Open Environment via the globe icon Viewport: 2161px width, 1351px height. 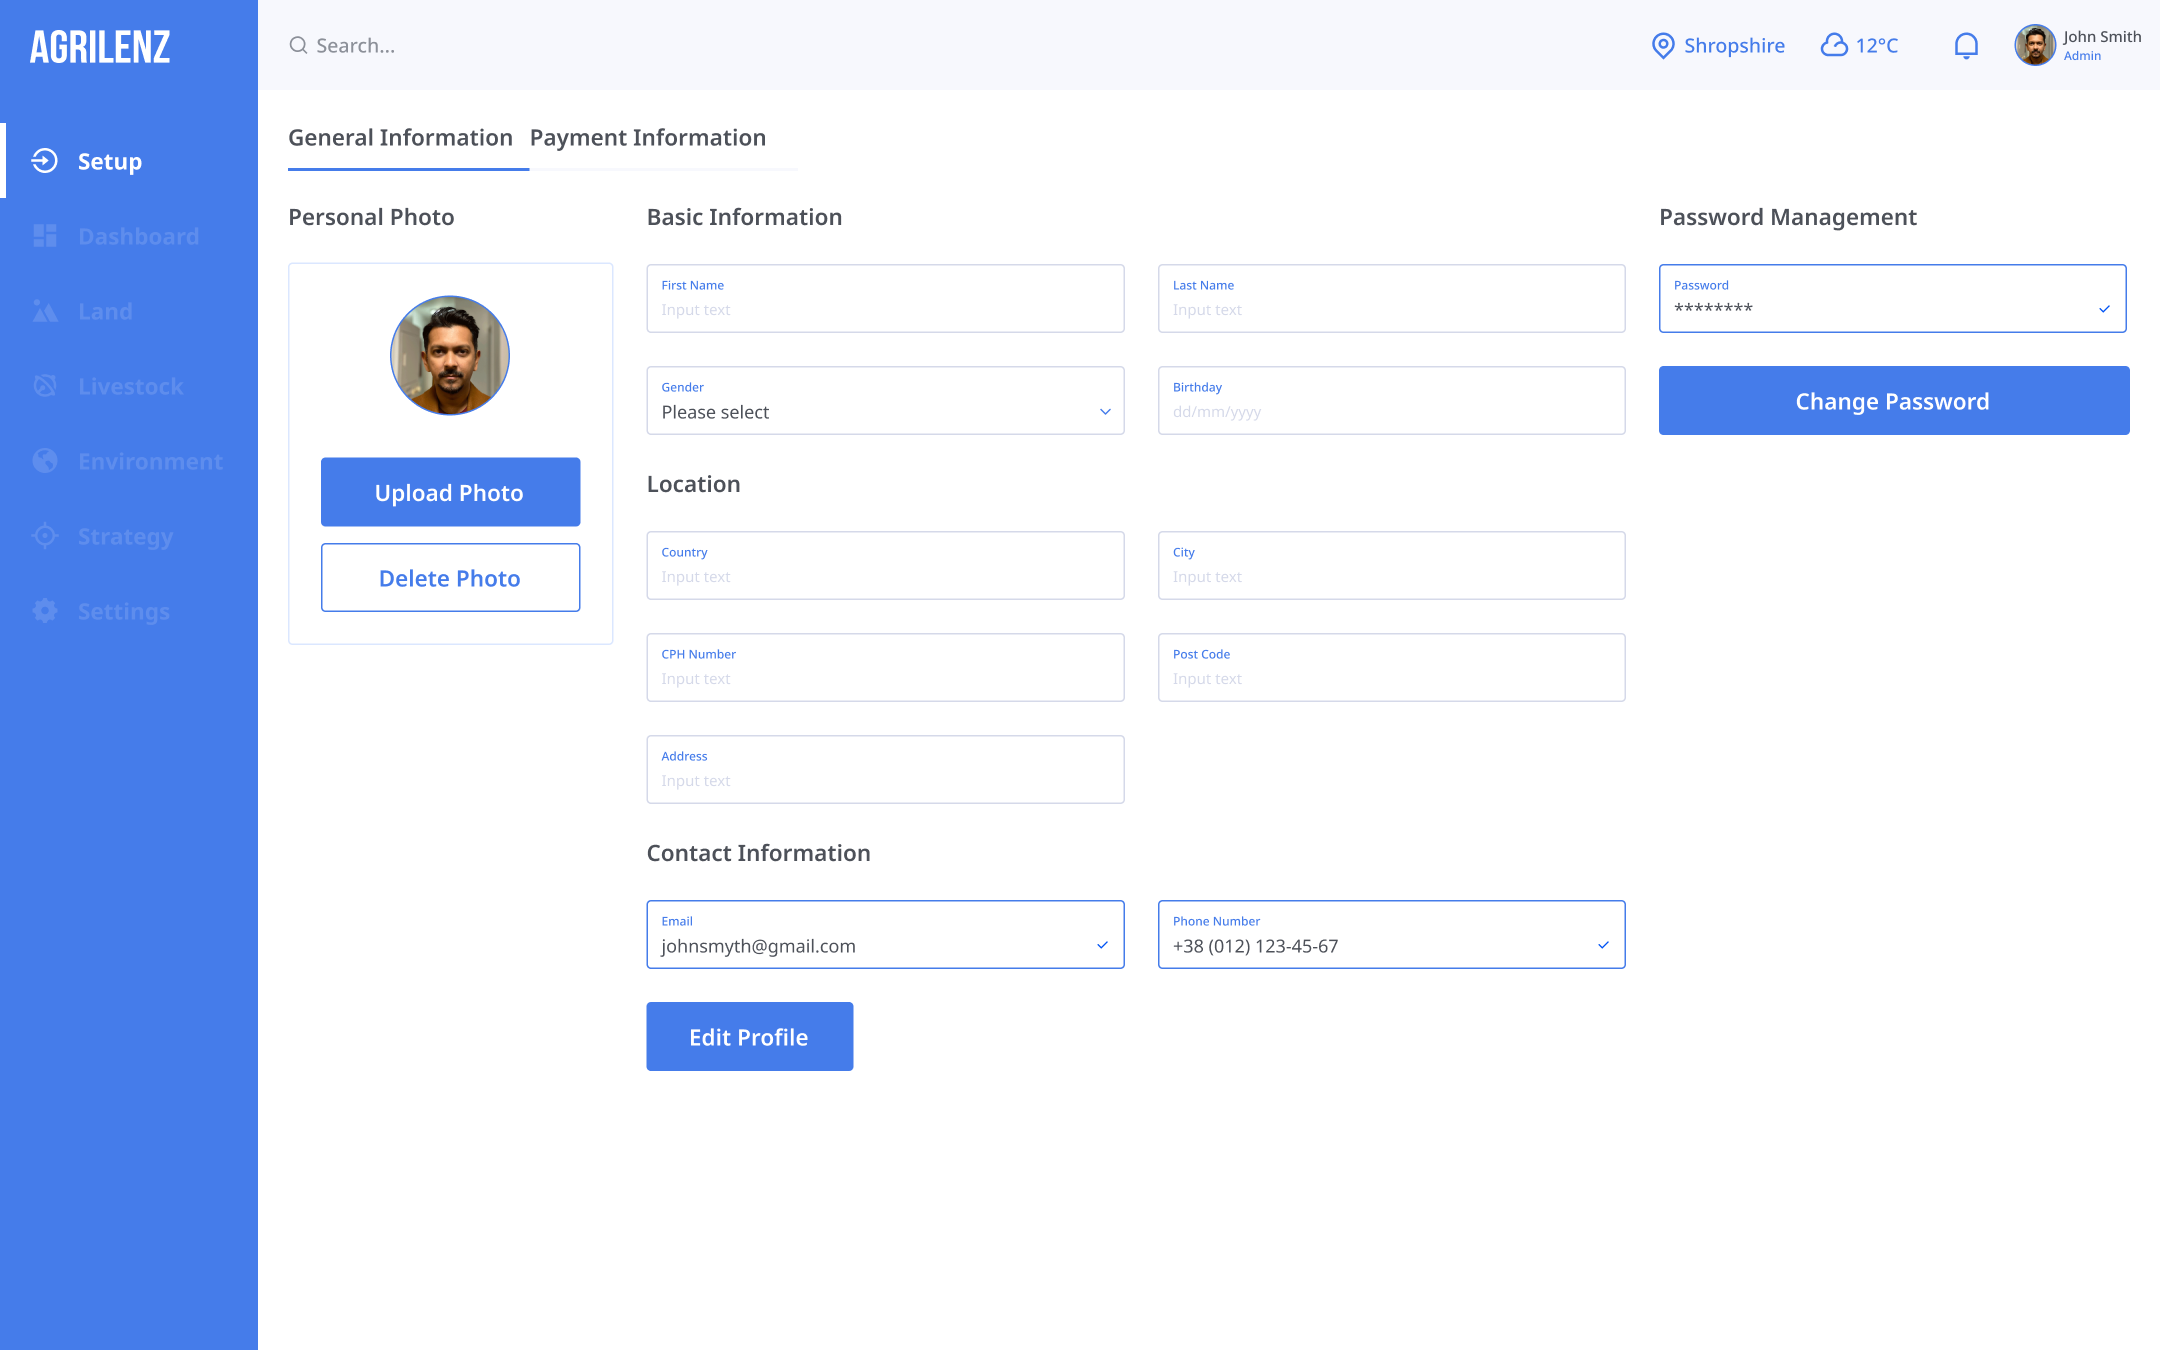(x=45, y=461)
